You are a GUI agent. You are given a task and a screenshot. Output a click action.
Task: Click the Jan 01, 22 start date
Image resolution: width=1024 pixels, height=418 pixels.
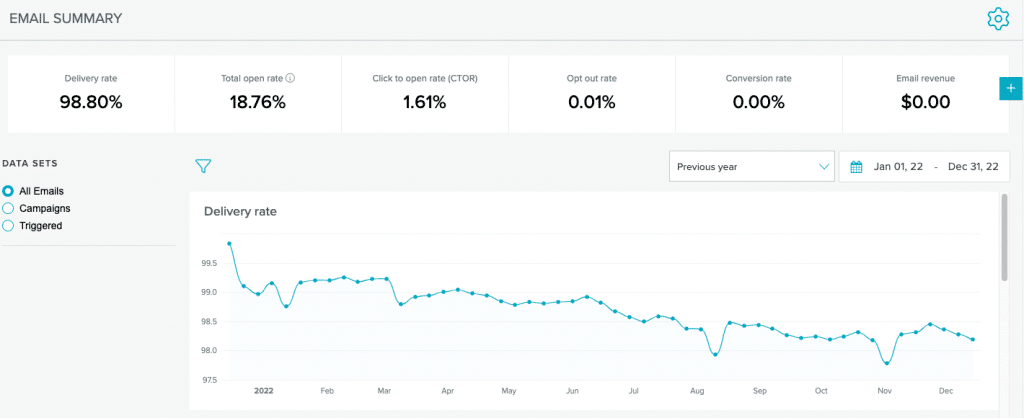[x=897, y=167]
